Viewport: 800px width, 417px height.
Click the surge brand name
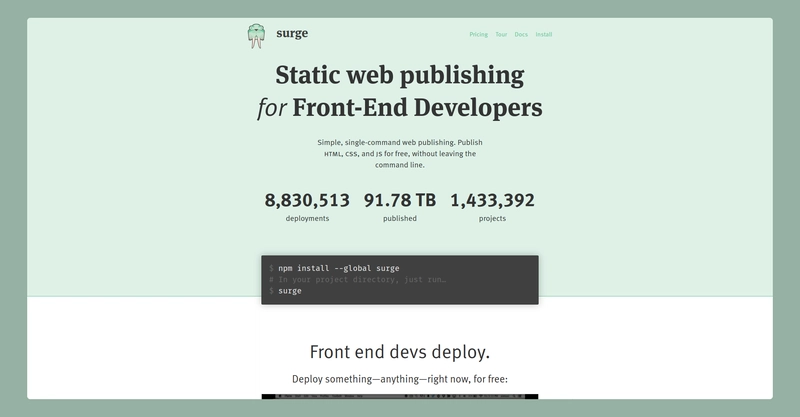click(292, 34)
